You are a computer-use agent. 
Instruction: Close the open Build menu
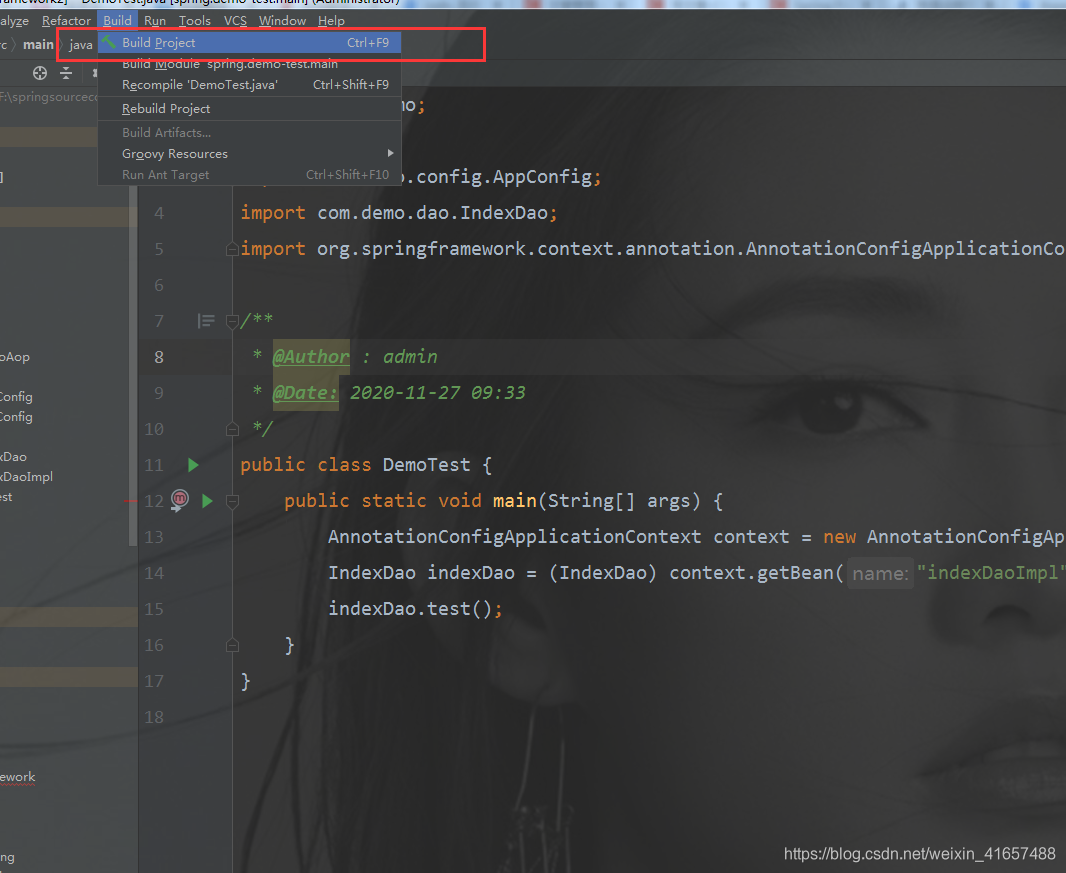(118, 21)
